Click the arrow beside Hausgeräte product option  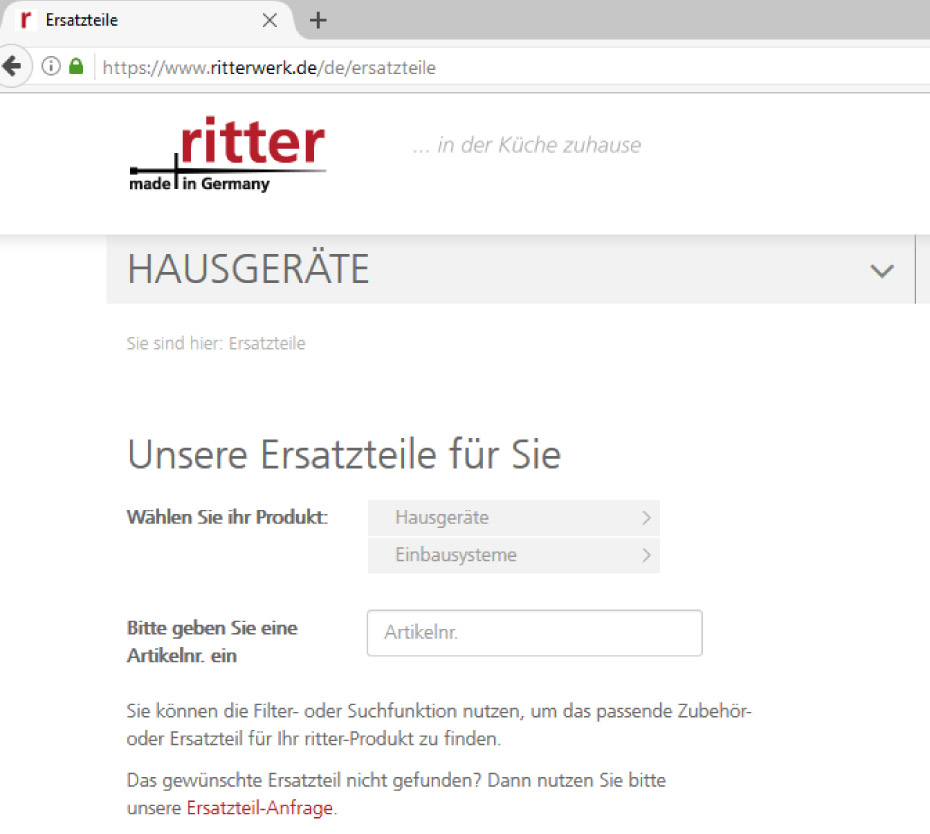coord(646,518)
